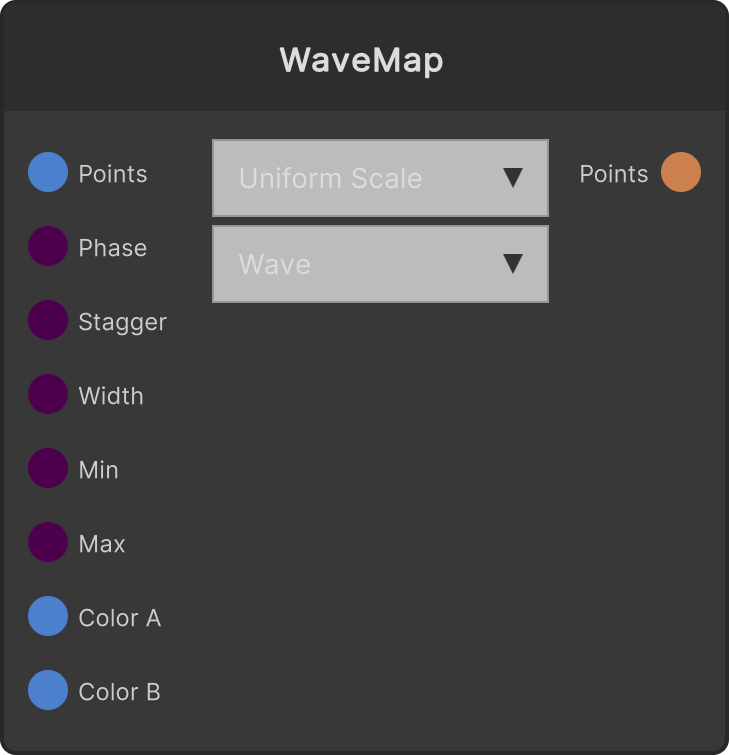The width and height of the screenshot is (729, 755).
Task: Select the Stagger input port
Action: [48, 320]
